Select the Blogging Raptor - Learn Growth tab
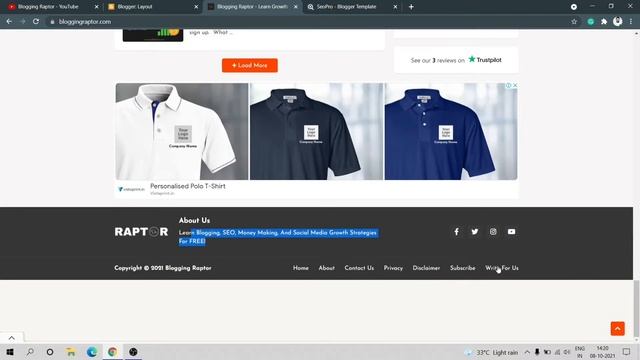 [252, 7]
